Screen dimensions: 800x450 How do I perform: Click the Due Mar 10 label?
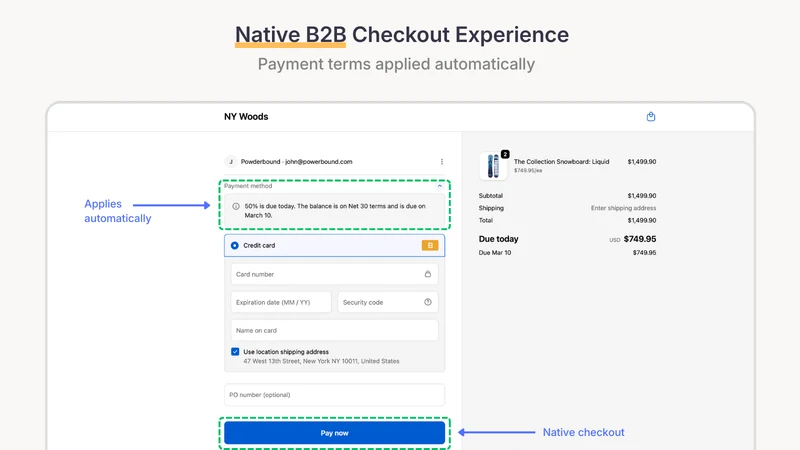495,253
